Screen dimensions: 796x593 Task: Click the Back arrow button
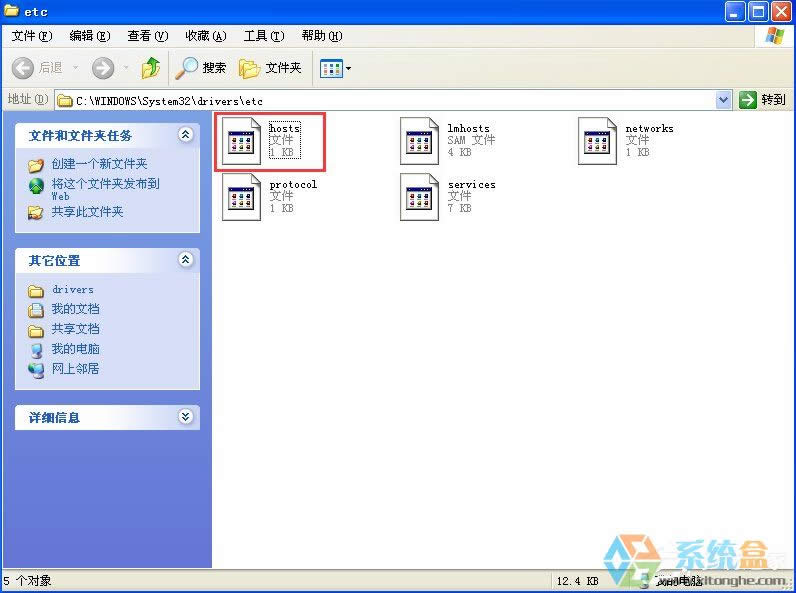pyautogui.click(x=23, y=68)
